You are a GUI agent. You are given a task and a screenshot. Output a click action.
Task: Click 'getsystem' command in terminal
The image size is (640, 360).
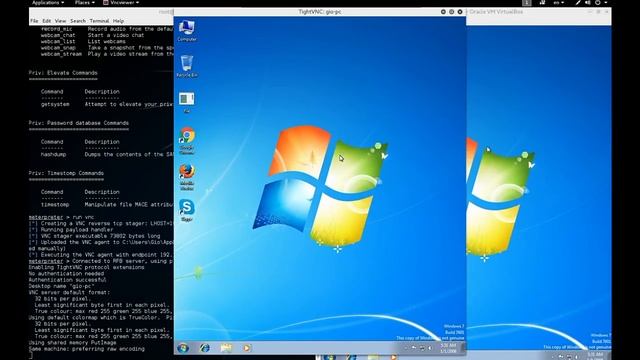55,104
